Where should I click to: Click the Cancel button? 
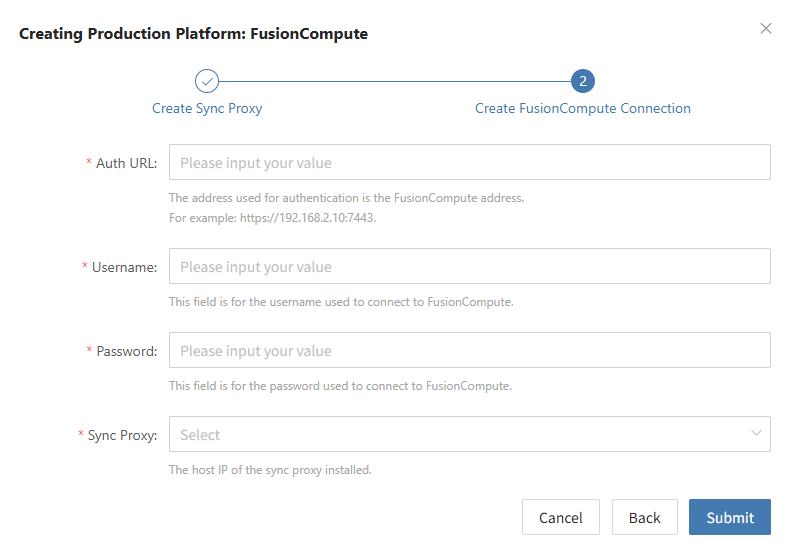point(561,517)
